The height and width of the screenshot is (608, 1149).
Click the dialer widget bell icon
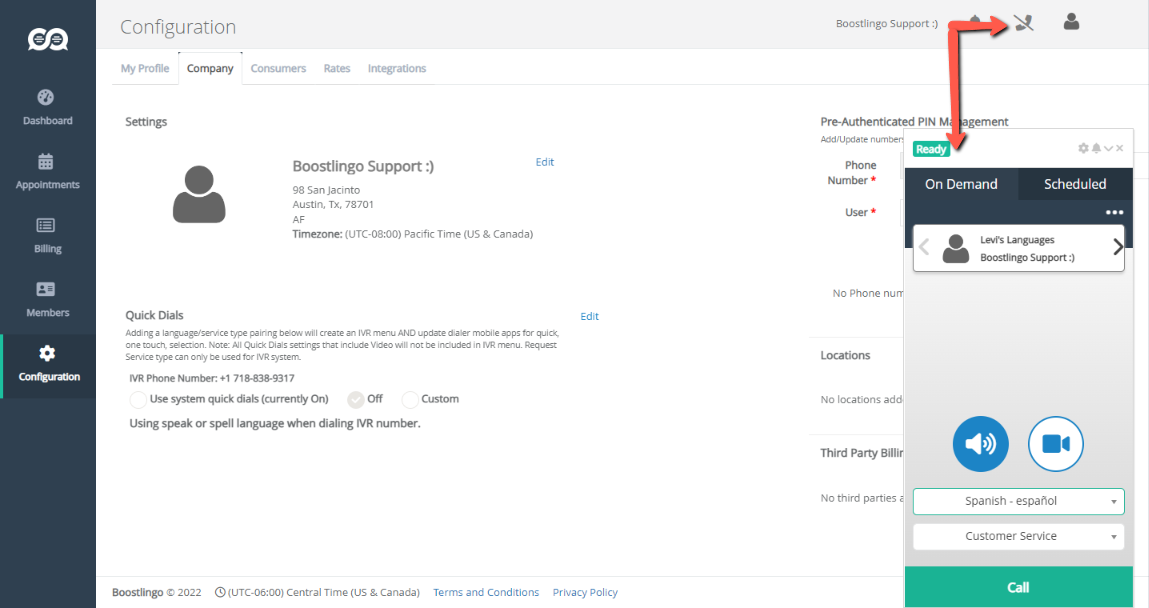(1096, 149)
